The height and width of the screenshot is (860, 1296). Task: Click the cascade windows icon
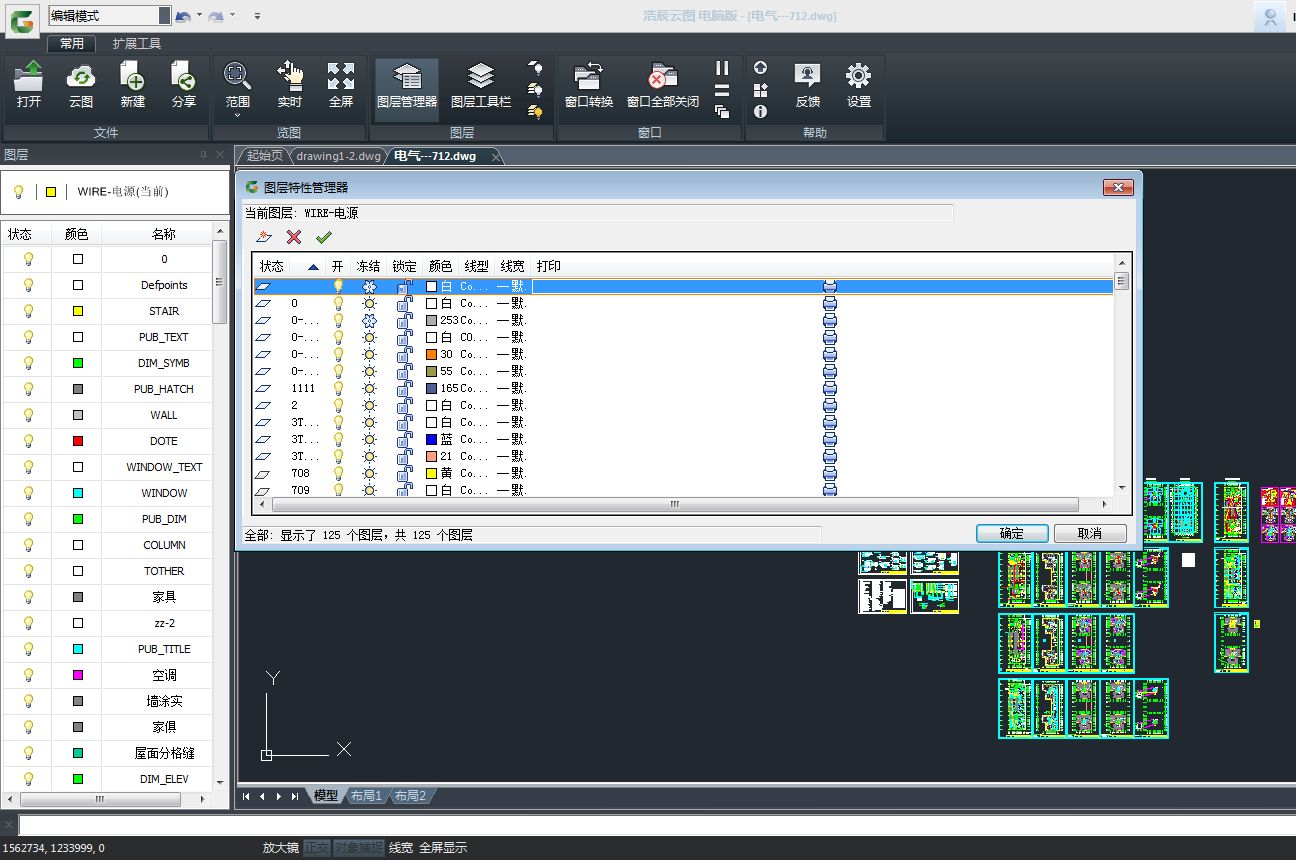[722, 112]
